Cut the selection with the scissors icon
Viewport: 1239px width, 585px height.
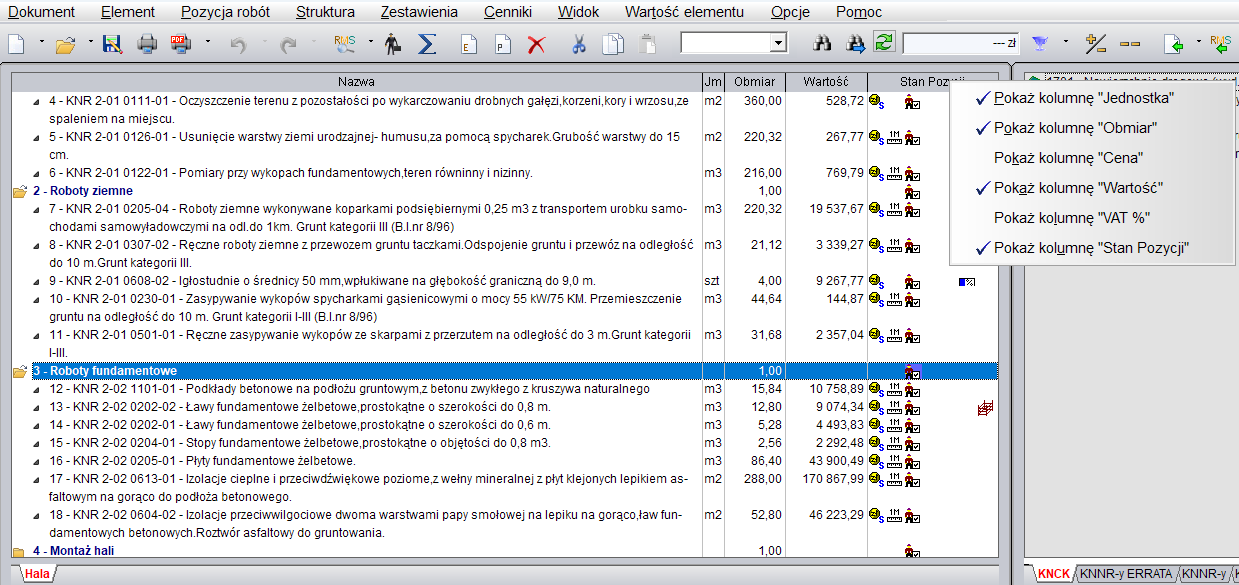(578, 44)
